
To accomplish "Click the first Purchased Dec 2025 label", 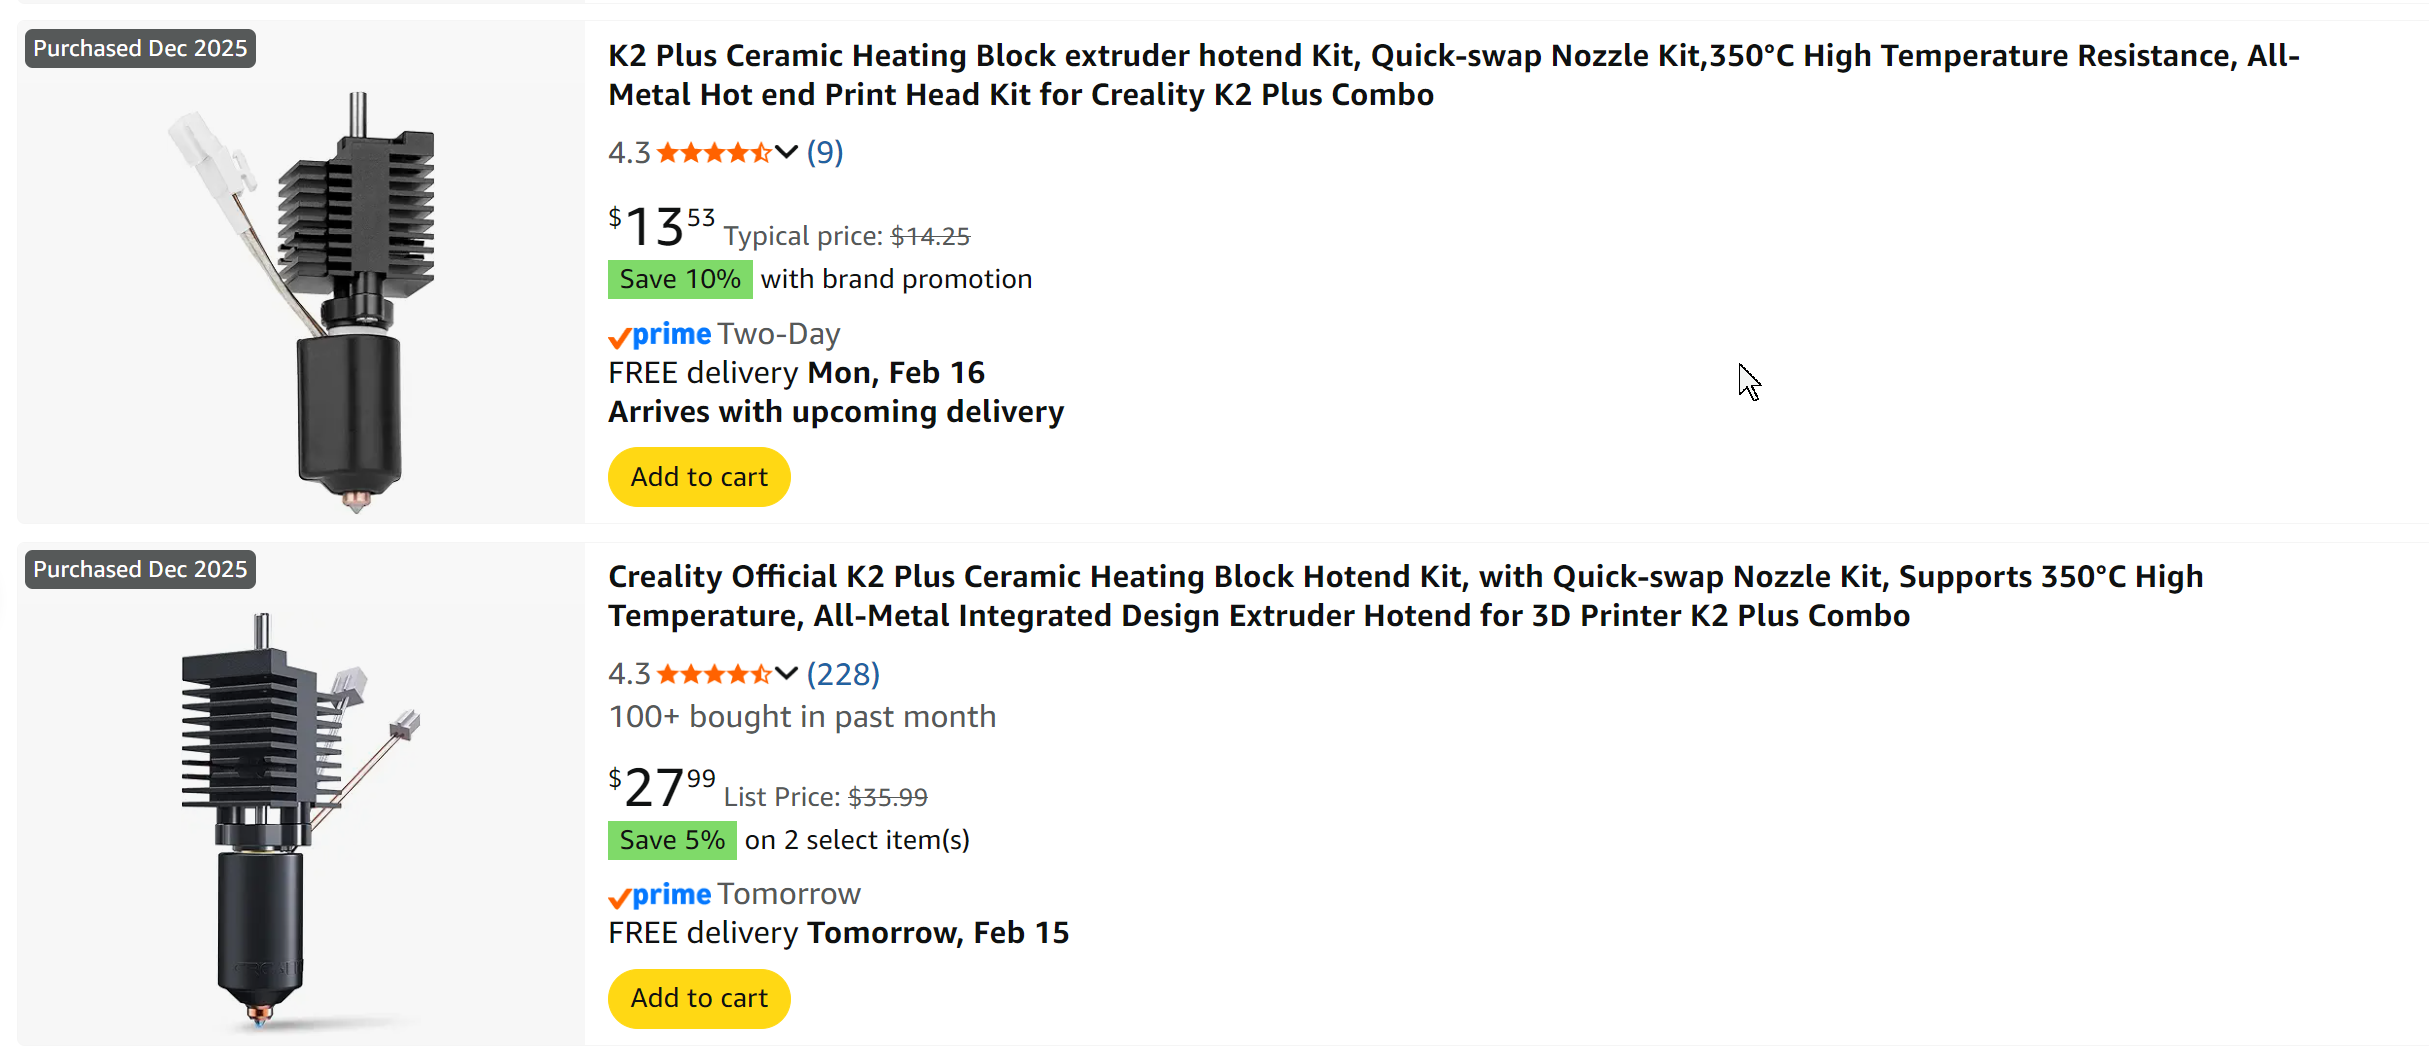I will click(140, 48).
